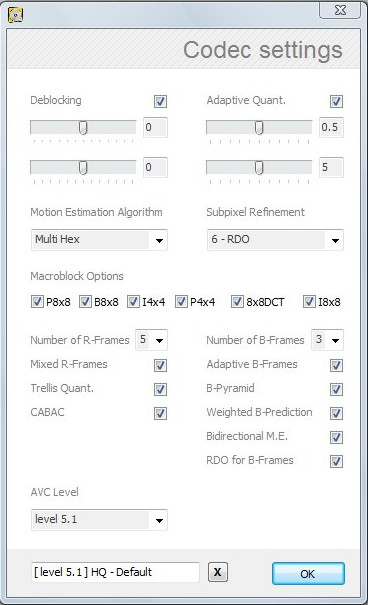This screenshot has width=368, height=605.
Task: Open Number of B-Frames dropdown
Action: click(x=327, y=340)
